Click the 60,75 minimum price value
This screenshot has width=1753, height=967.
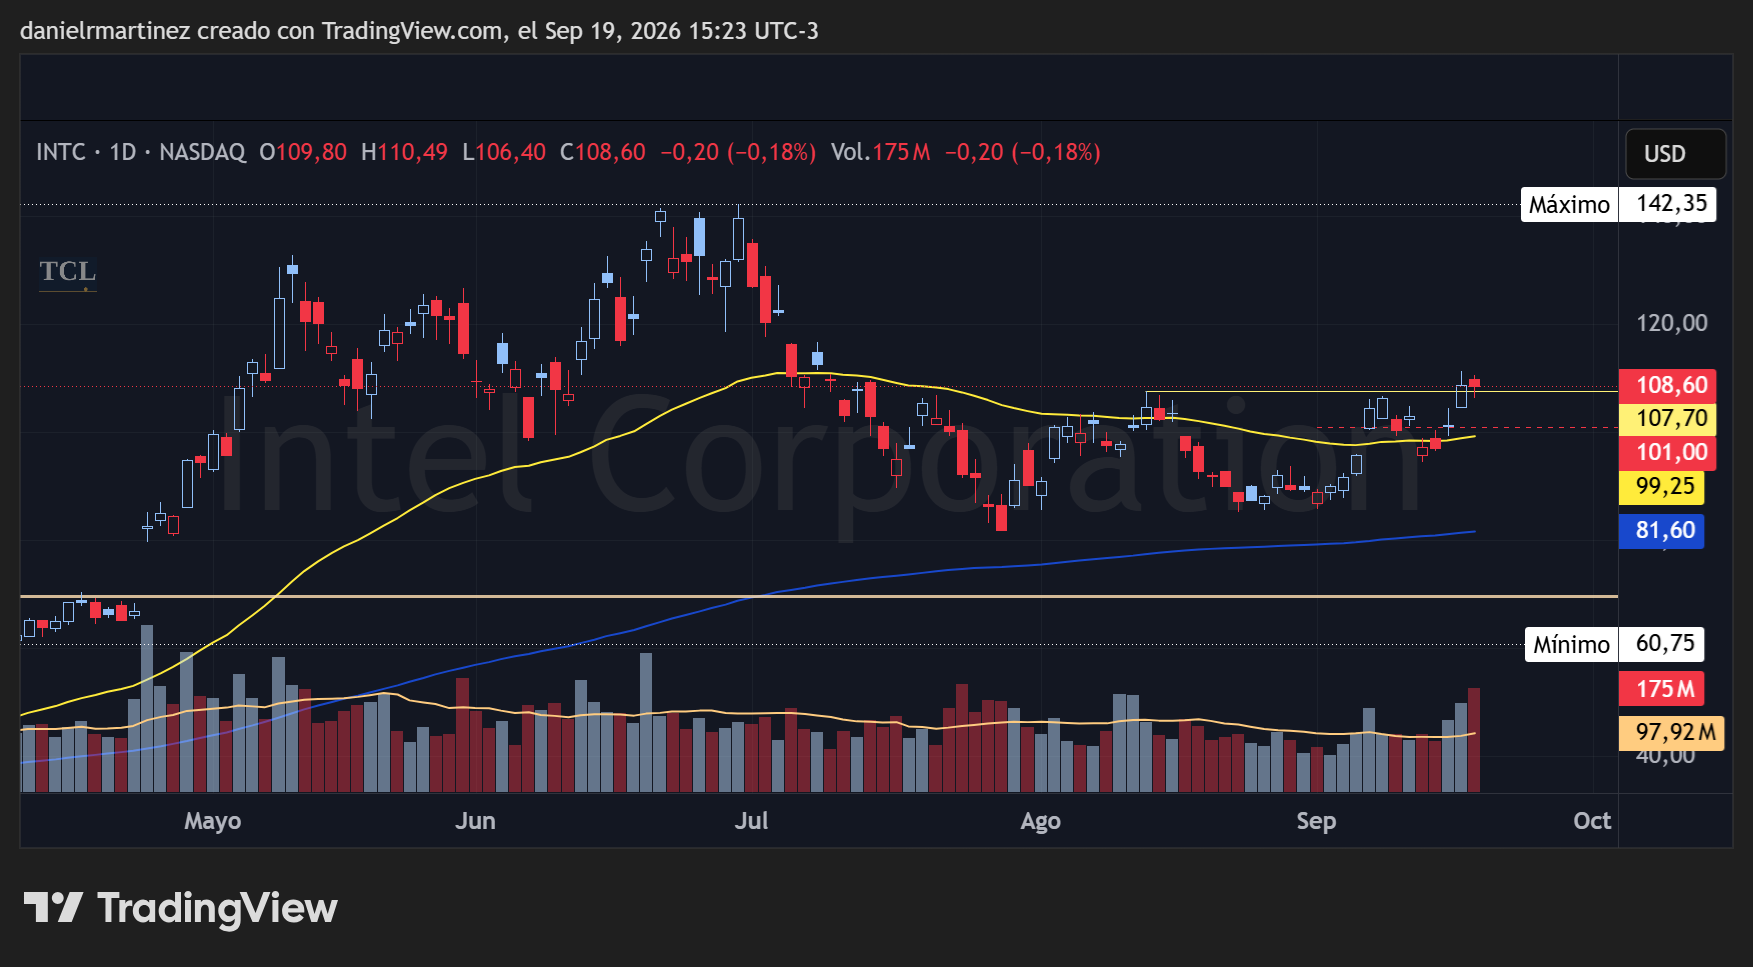pos(1662,644)
